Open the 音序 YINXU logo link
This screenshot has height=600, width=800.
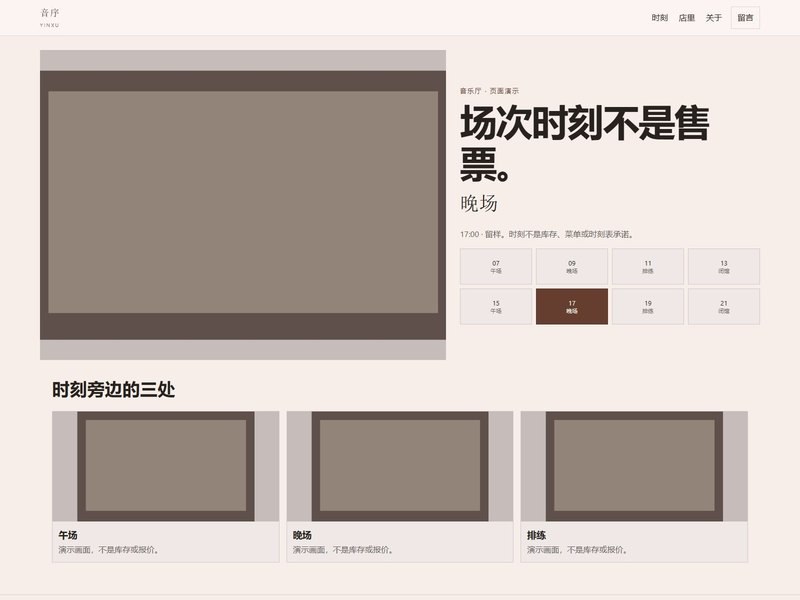49,17
